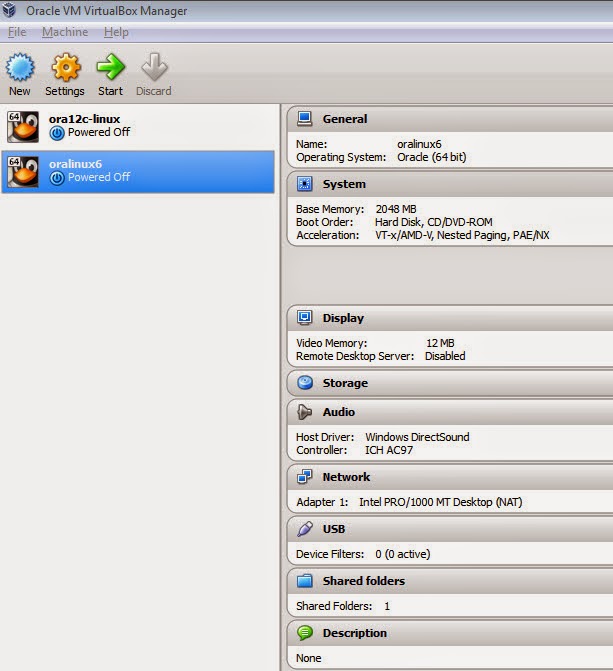
Task: Click the 'None' description text
Action: click(309, 658)
